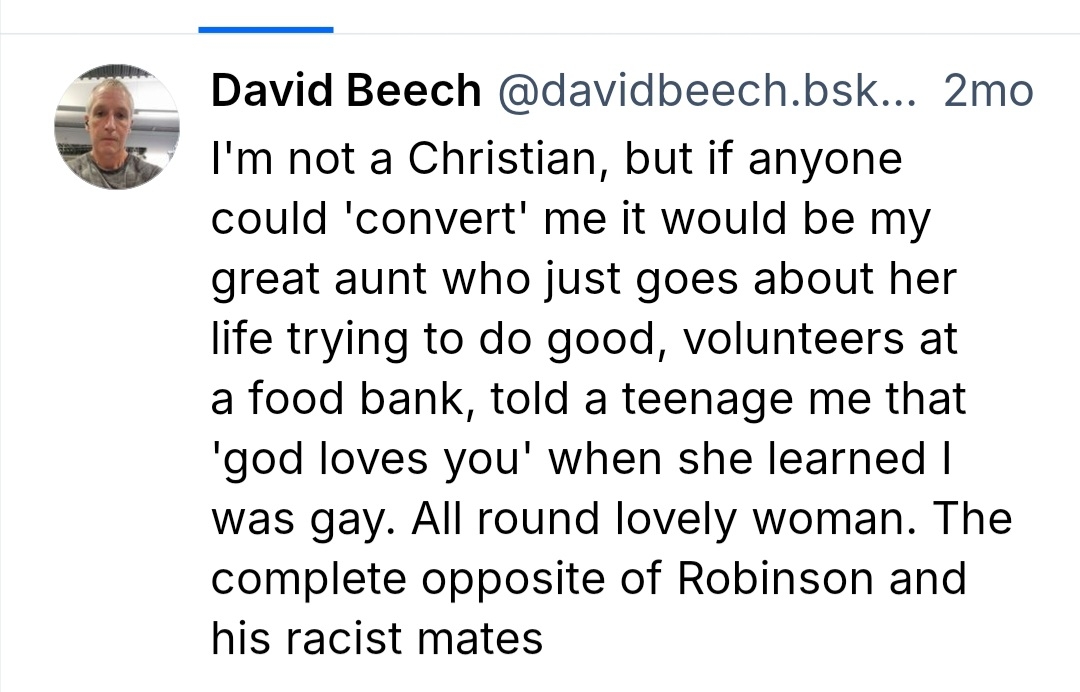Screen dimensions: 1080x692
Task: Select the active tab's blue underline indicator
Action: (x=265, y=29)
